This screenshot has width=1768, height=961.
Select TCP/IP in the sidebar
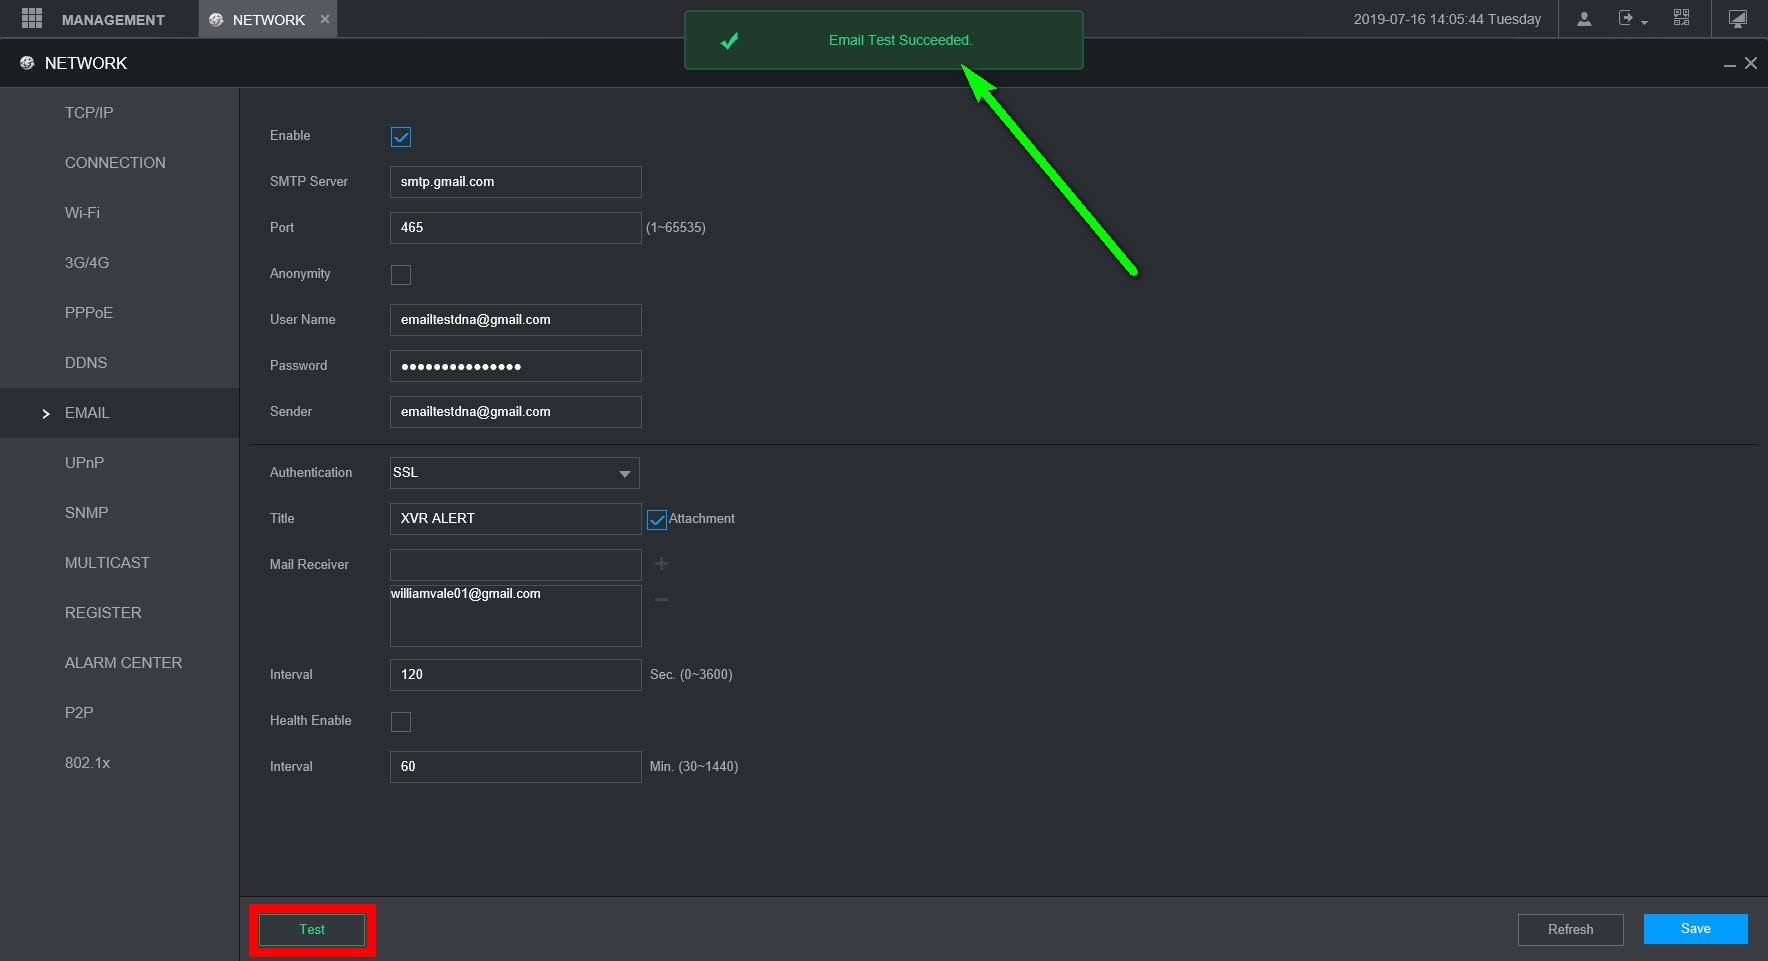tap(89, 113)
